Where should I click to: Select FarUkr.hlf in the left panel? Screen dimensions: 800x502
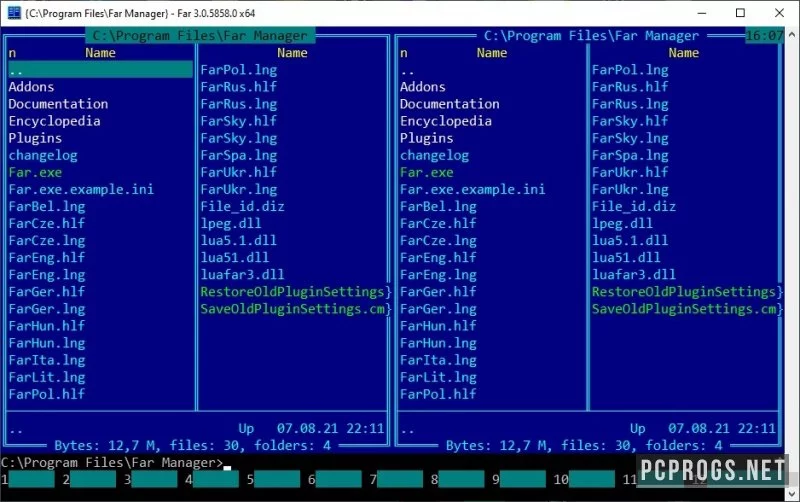(x=239, y=172)
